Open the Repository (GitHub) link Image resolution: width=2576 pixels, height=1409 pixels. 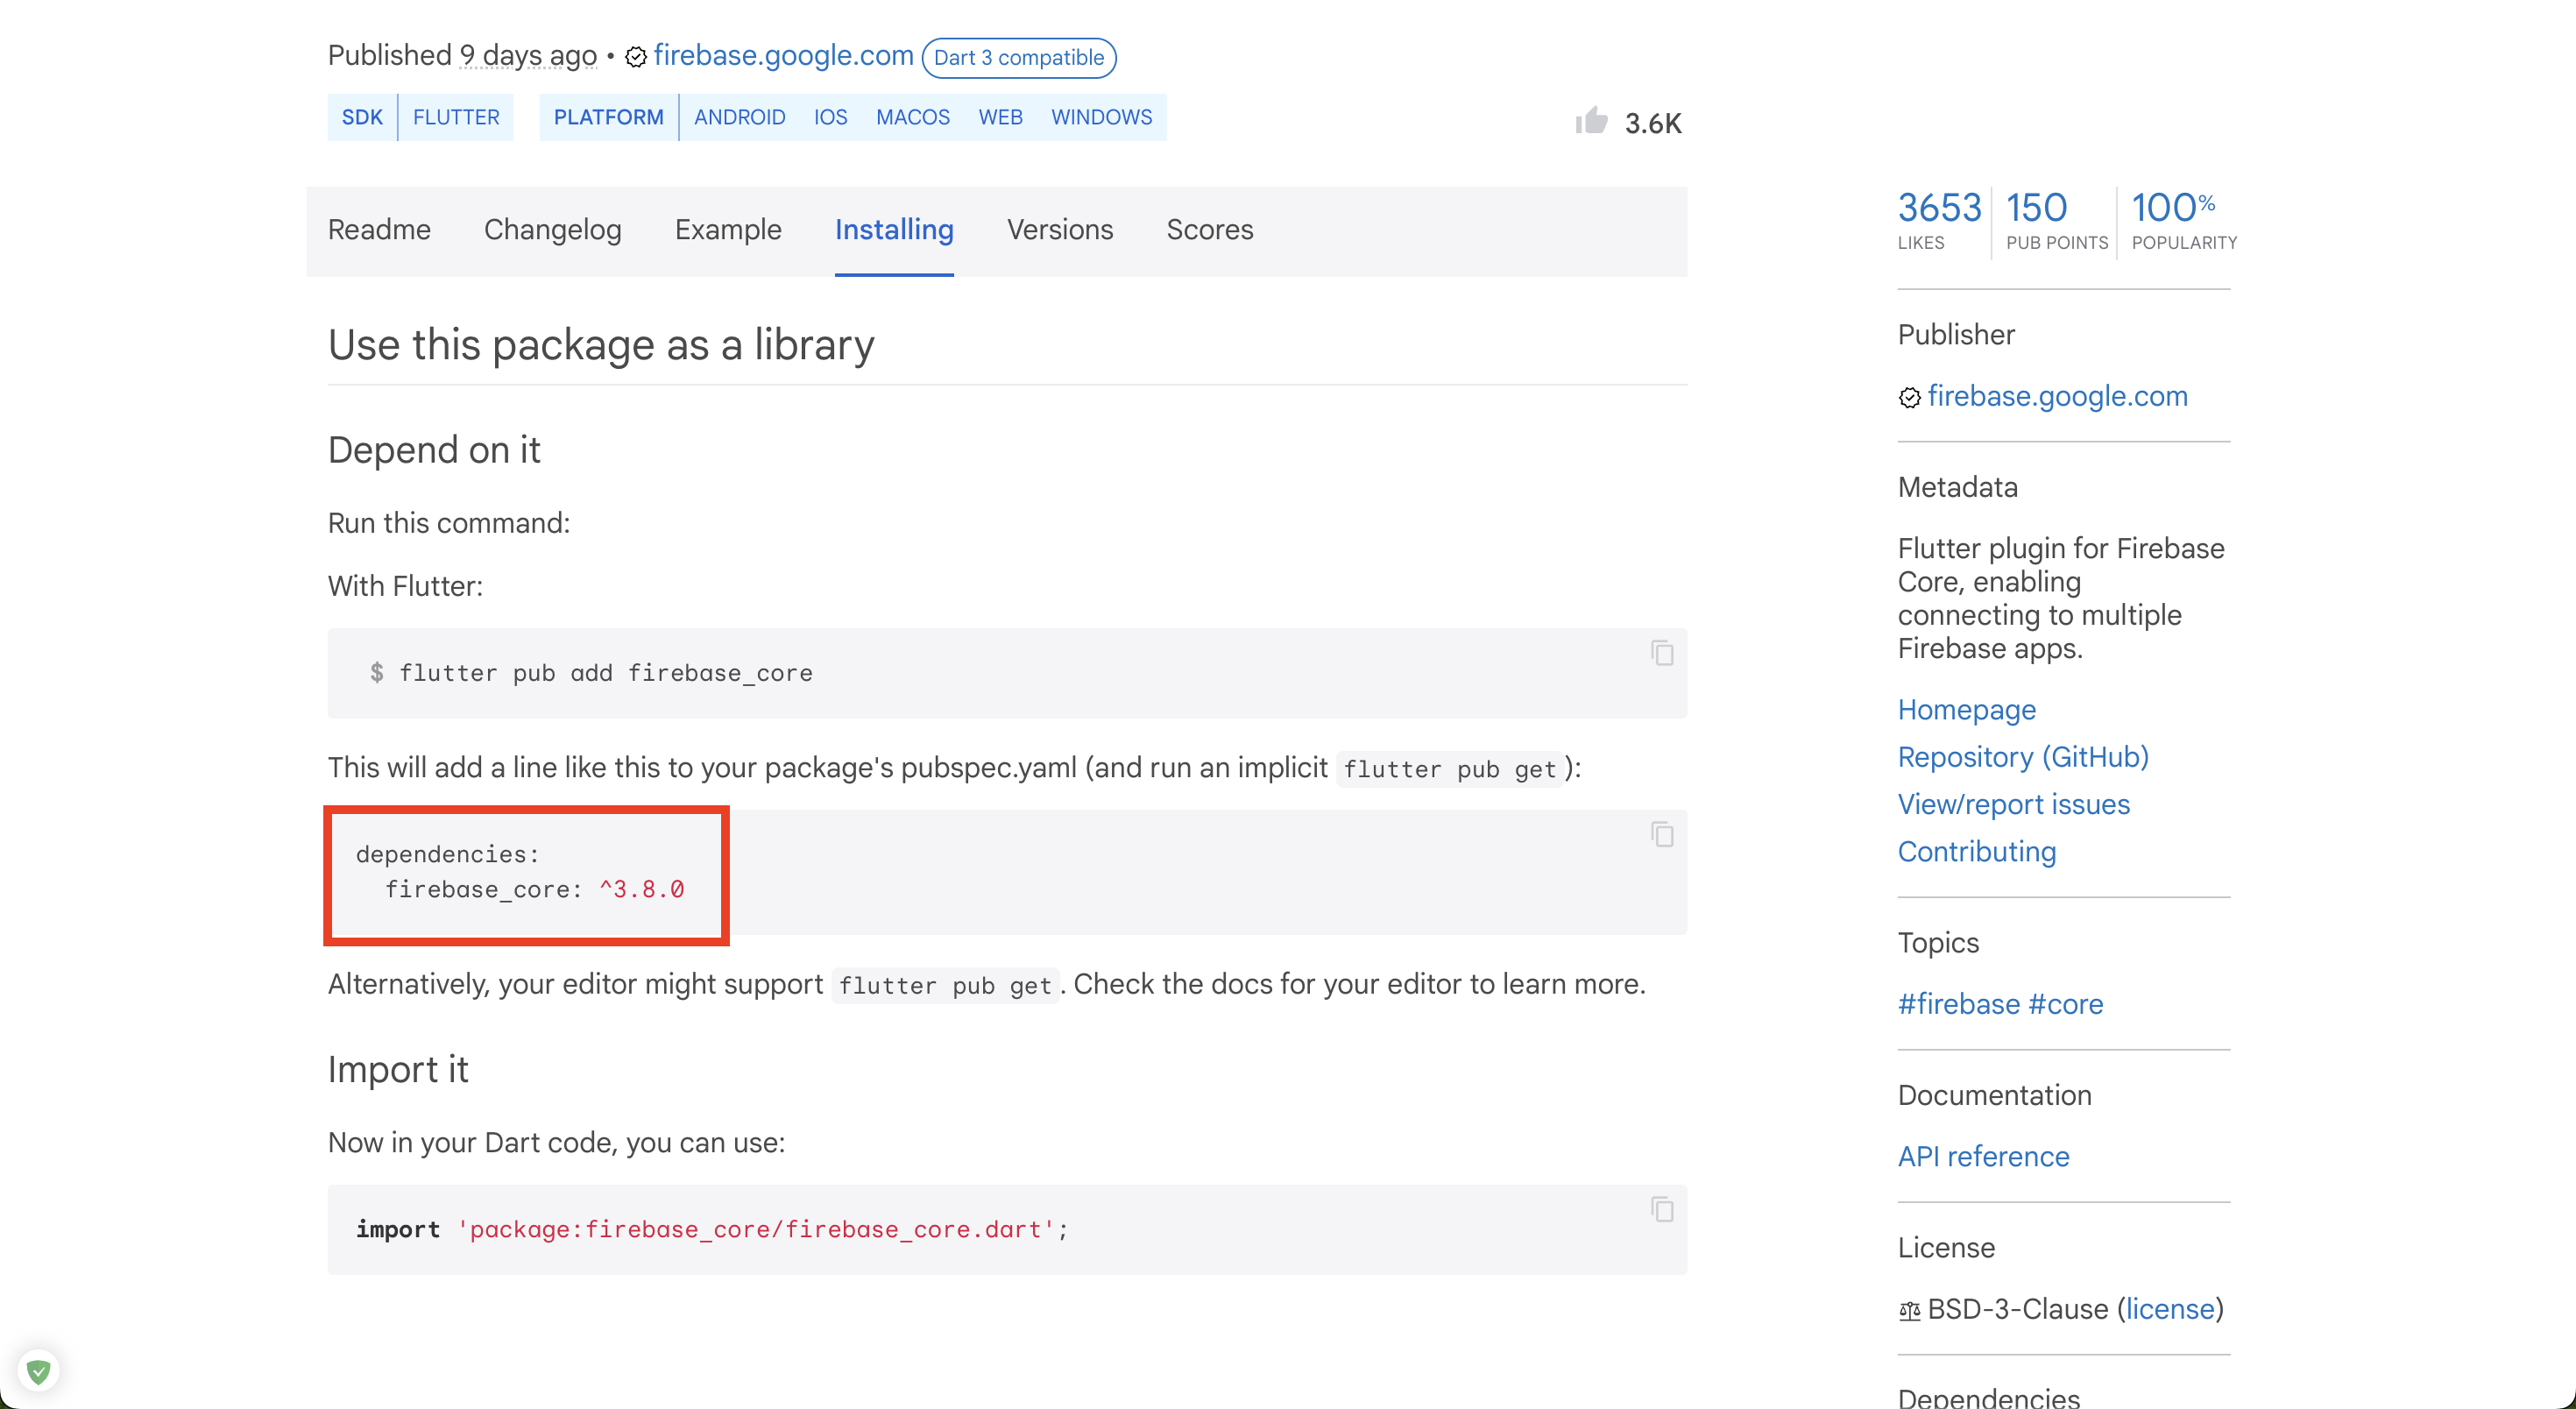coord(2022,757)
